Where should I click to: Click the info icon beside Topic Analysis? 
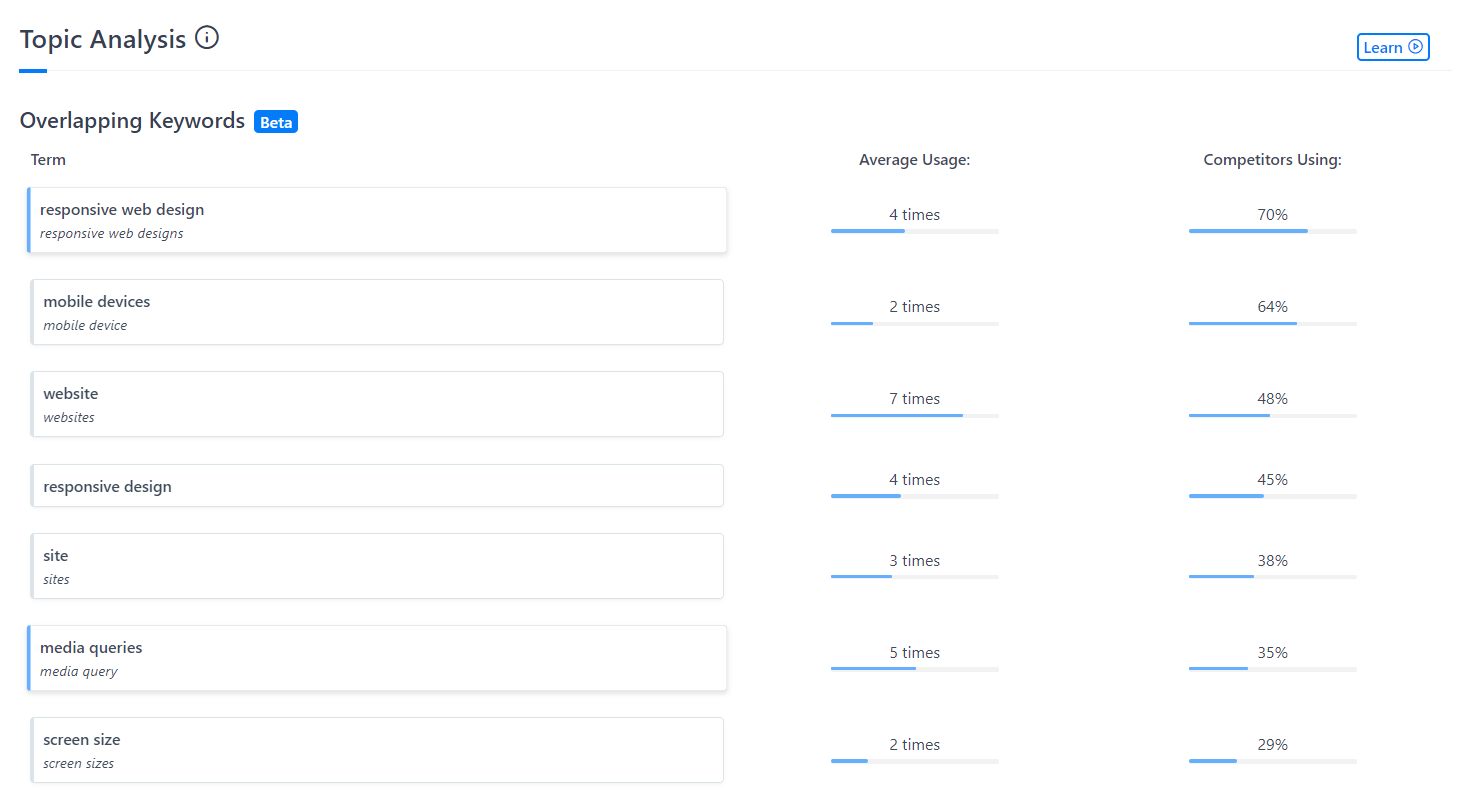pyautogui.click(x=207, y=38)
